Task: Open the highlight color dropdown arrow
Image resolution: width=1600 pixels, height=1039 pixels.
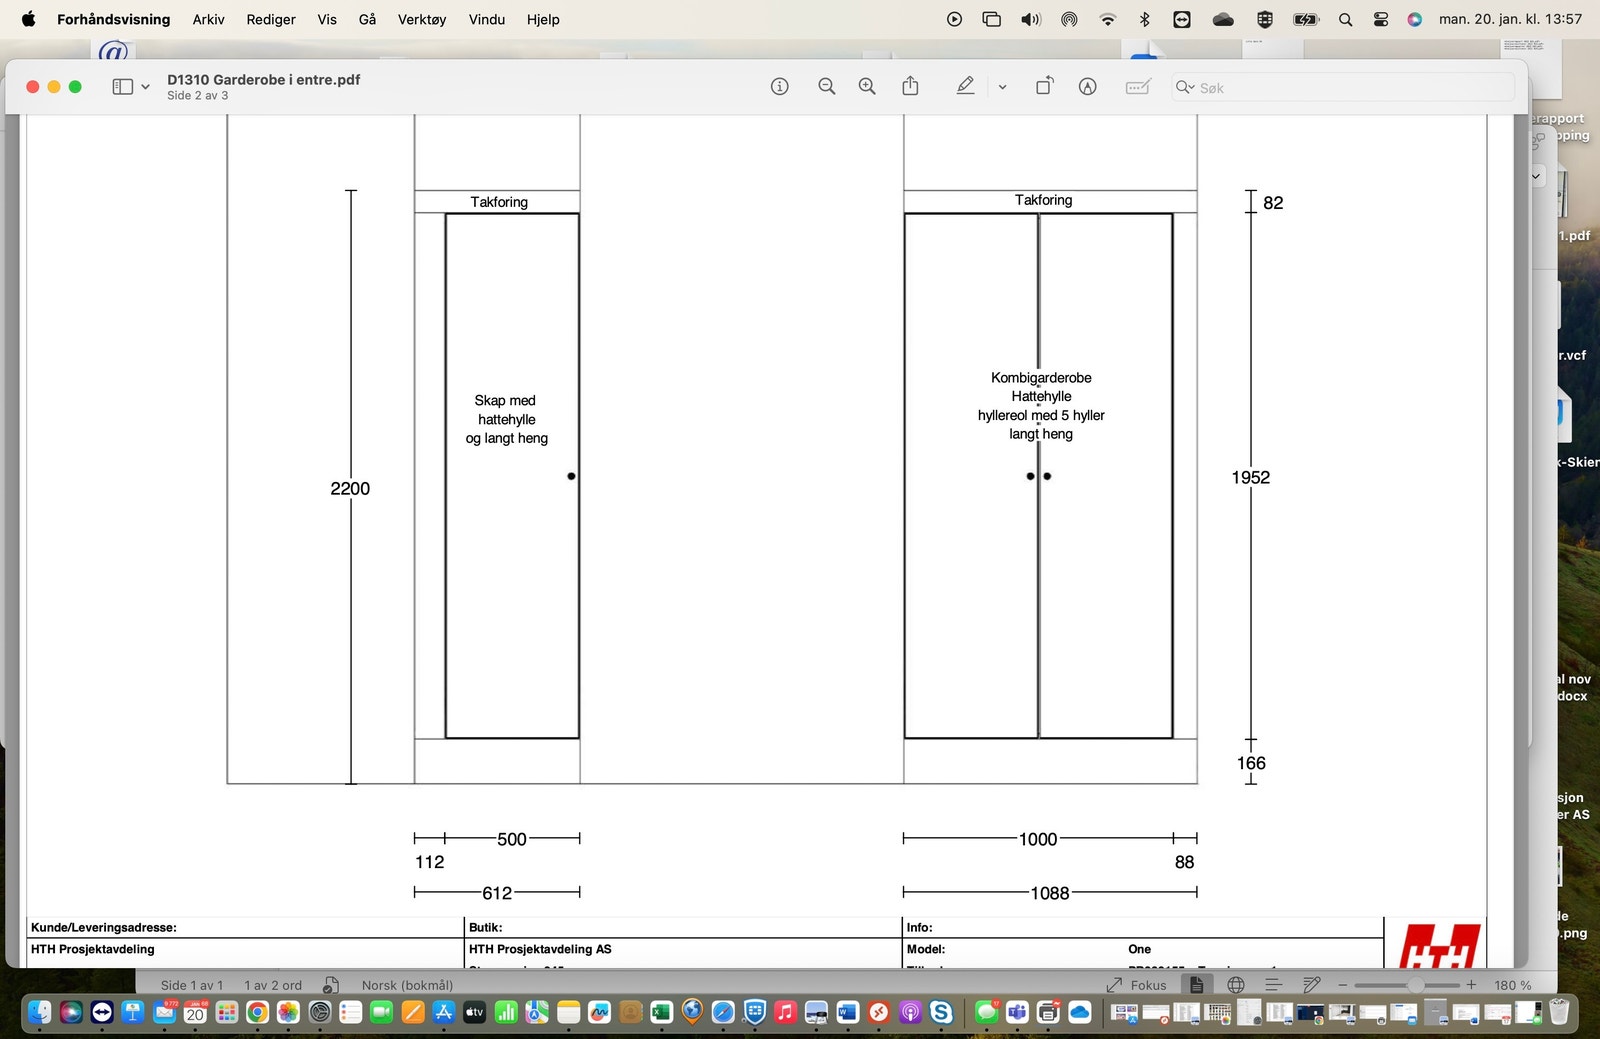Action: pyautogui.click(x=1002, y=87)
